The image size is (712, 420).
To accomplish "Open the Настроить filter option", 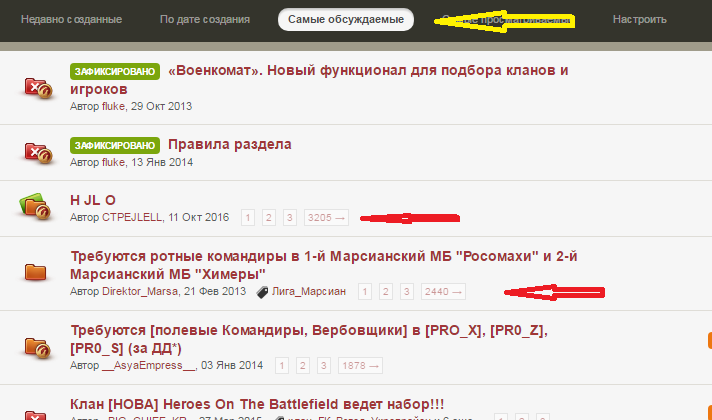I will tap(639, 20).
